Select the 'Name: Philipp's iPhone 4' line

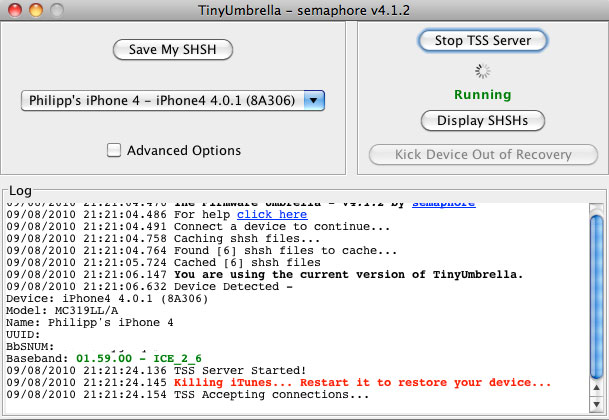click(90, 322)
